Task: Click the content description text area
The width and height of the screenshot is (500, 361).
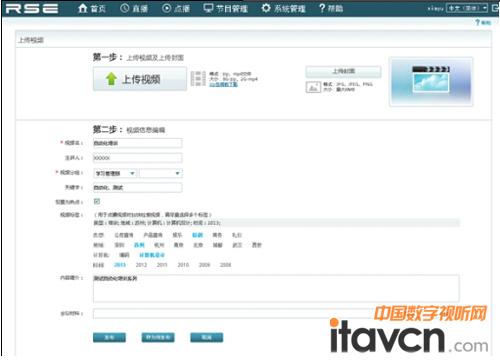Action: coord(276,288)
